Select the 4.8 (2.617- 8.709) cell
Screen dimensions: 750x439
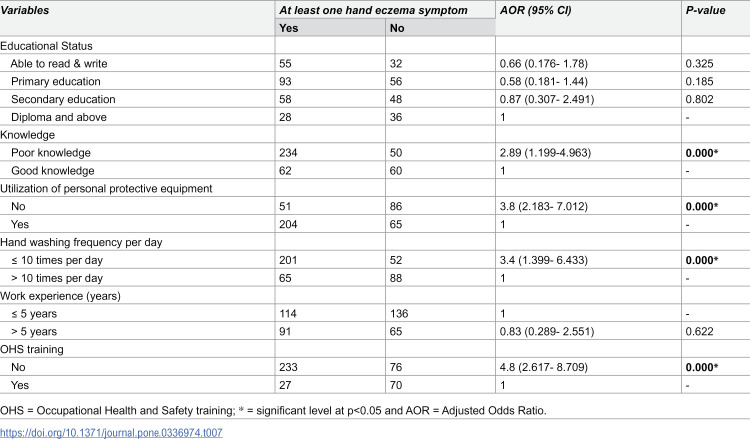(x=543, y=367)
